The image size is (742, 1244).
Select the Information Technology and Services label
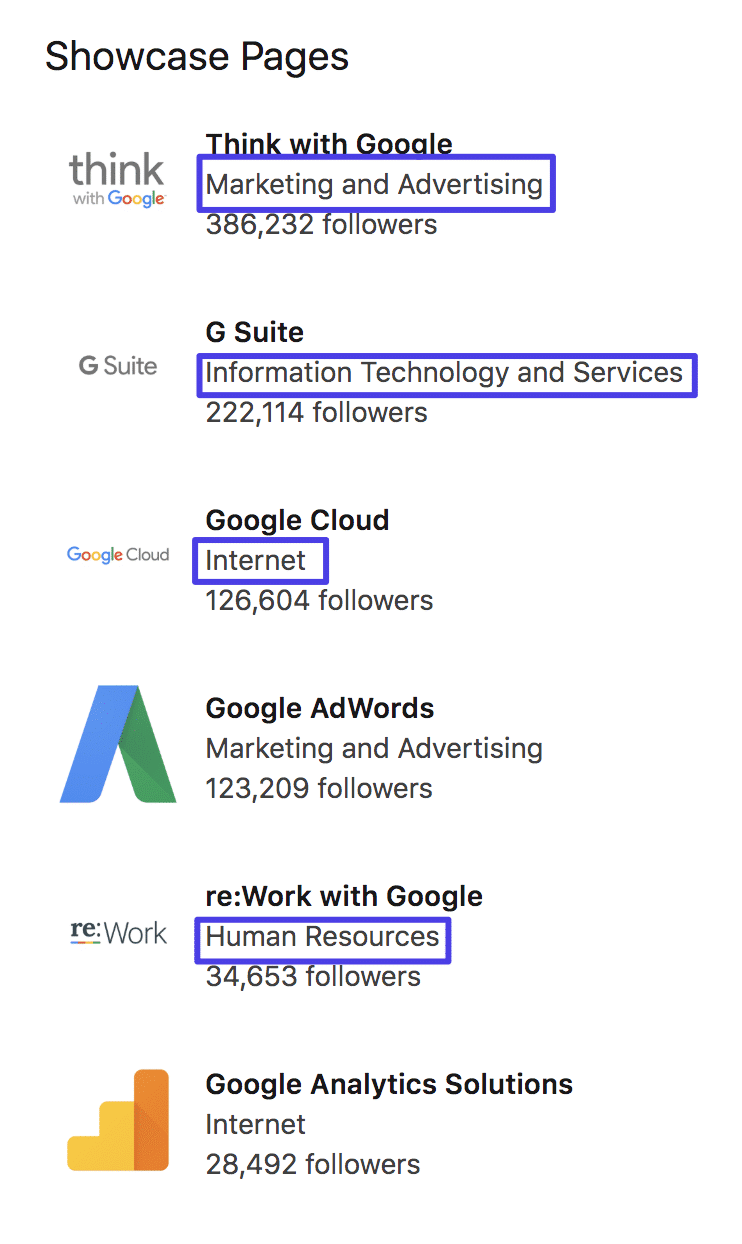tap(446, 373)
